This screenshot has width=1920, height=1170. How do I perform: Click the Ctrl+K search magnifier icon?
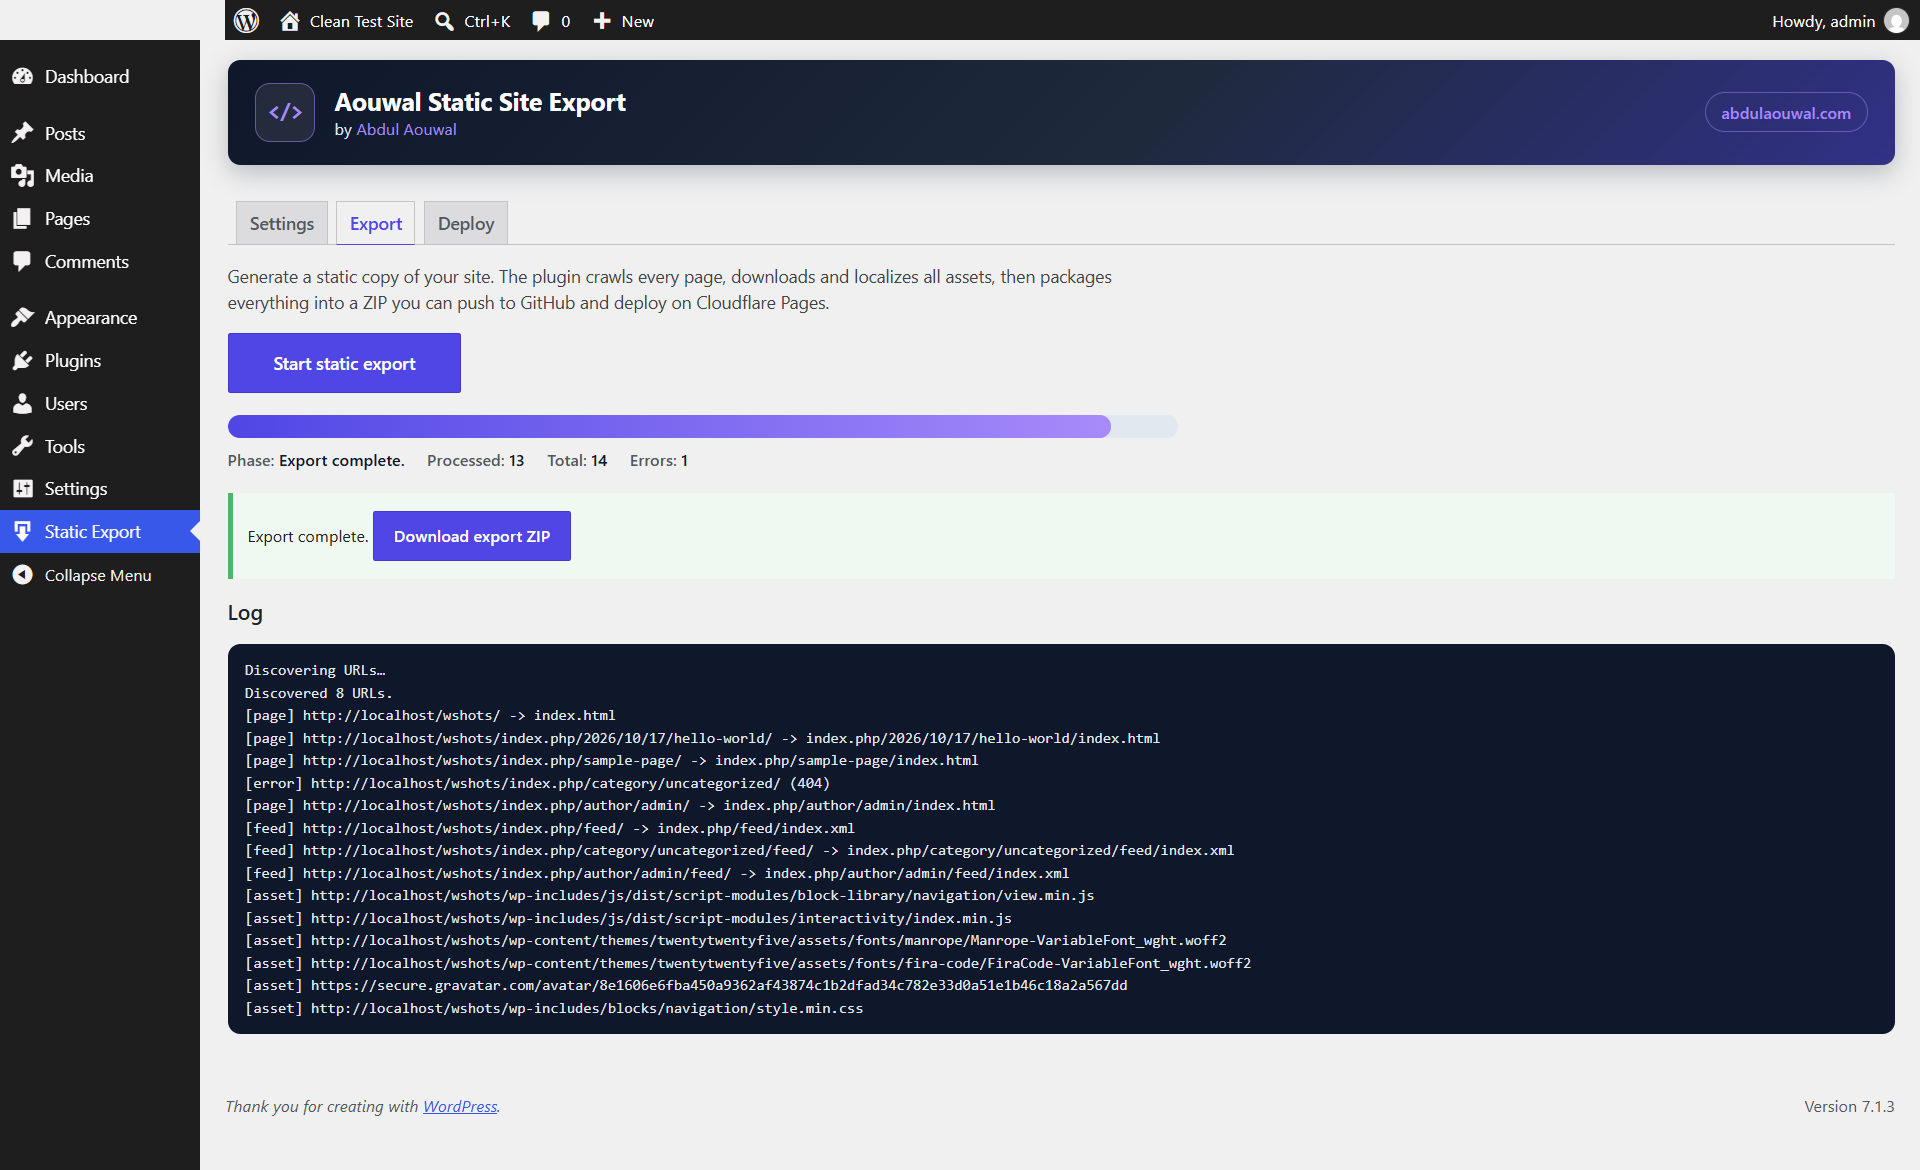pyautogui.click(x=444, y=21)
